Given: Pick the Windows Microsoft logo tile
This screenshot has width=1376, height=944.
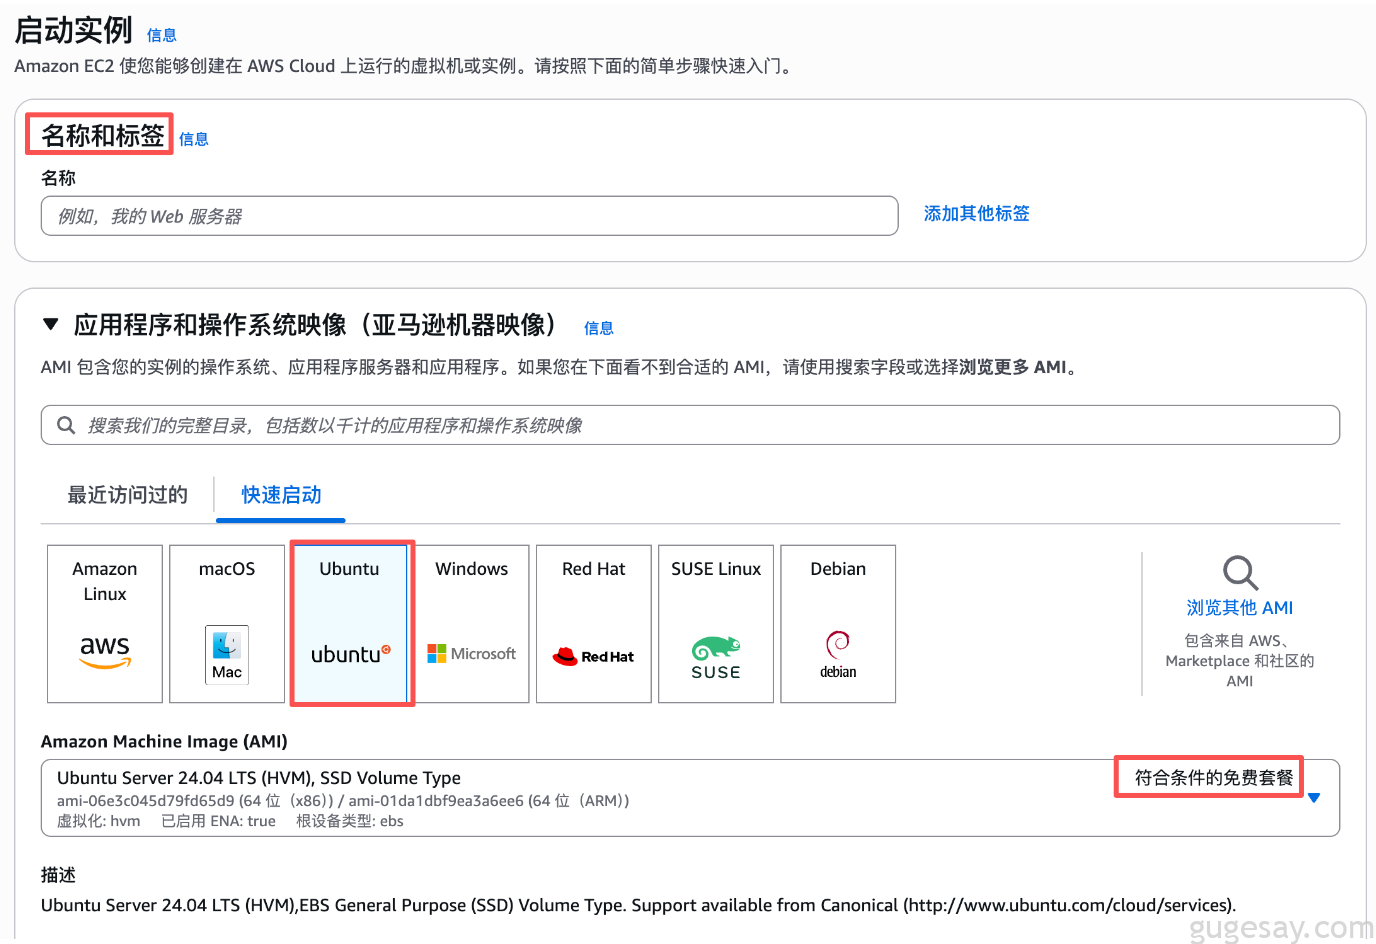Looking at the screenshot, I should pos(472,624).
